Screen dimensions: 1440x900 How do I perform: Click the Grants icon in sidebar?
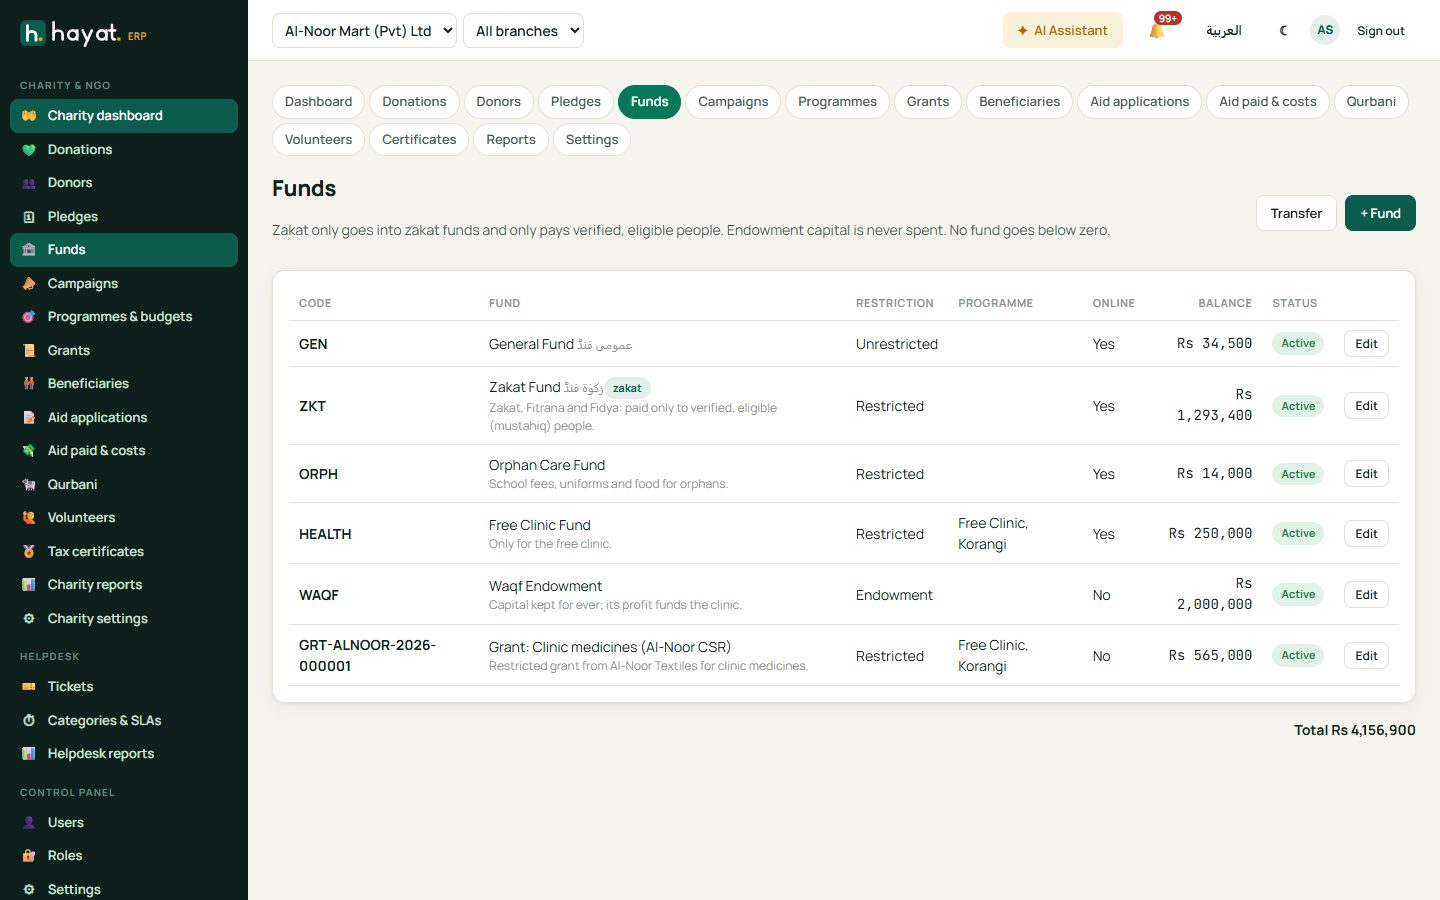(29, 351)
